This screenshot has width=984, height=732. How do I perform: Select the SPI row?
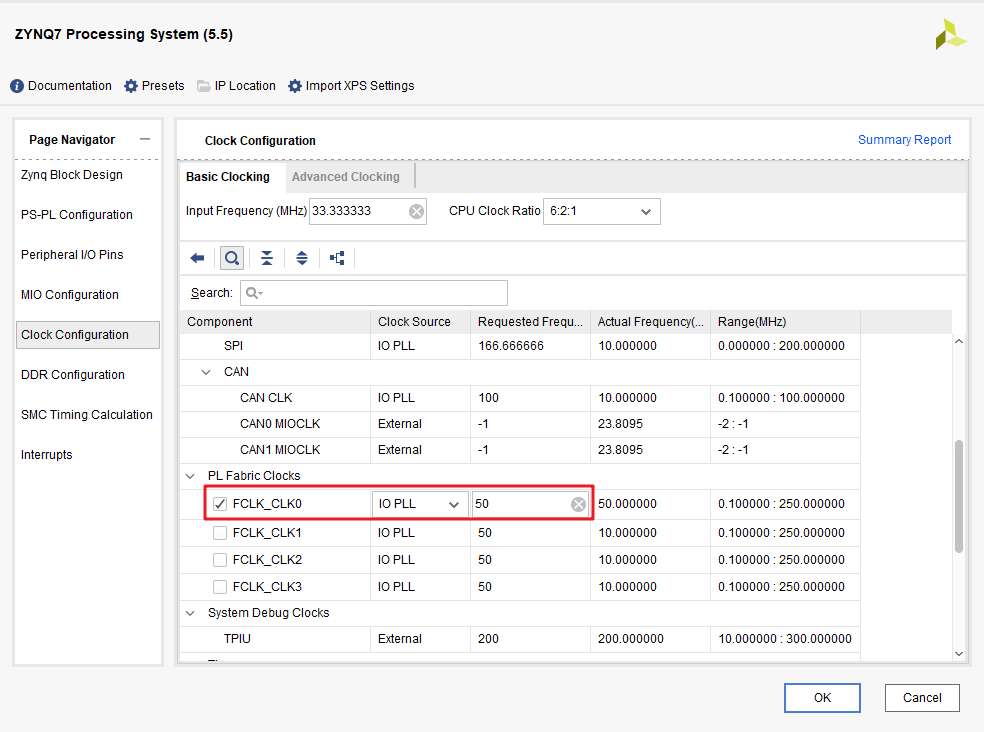[x=520, y=347]
